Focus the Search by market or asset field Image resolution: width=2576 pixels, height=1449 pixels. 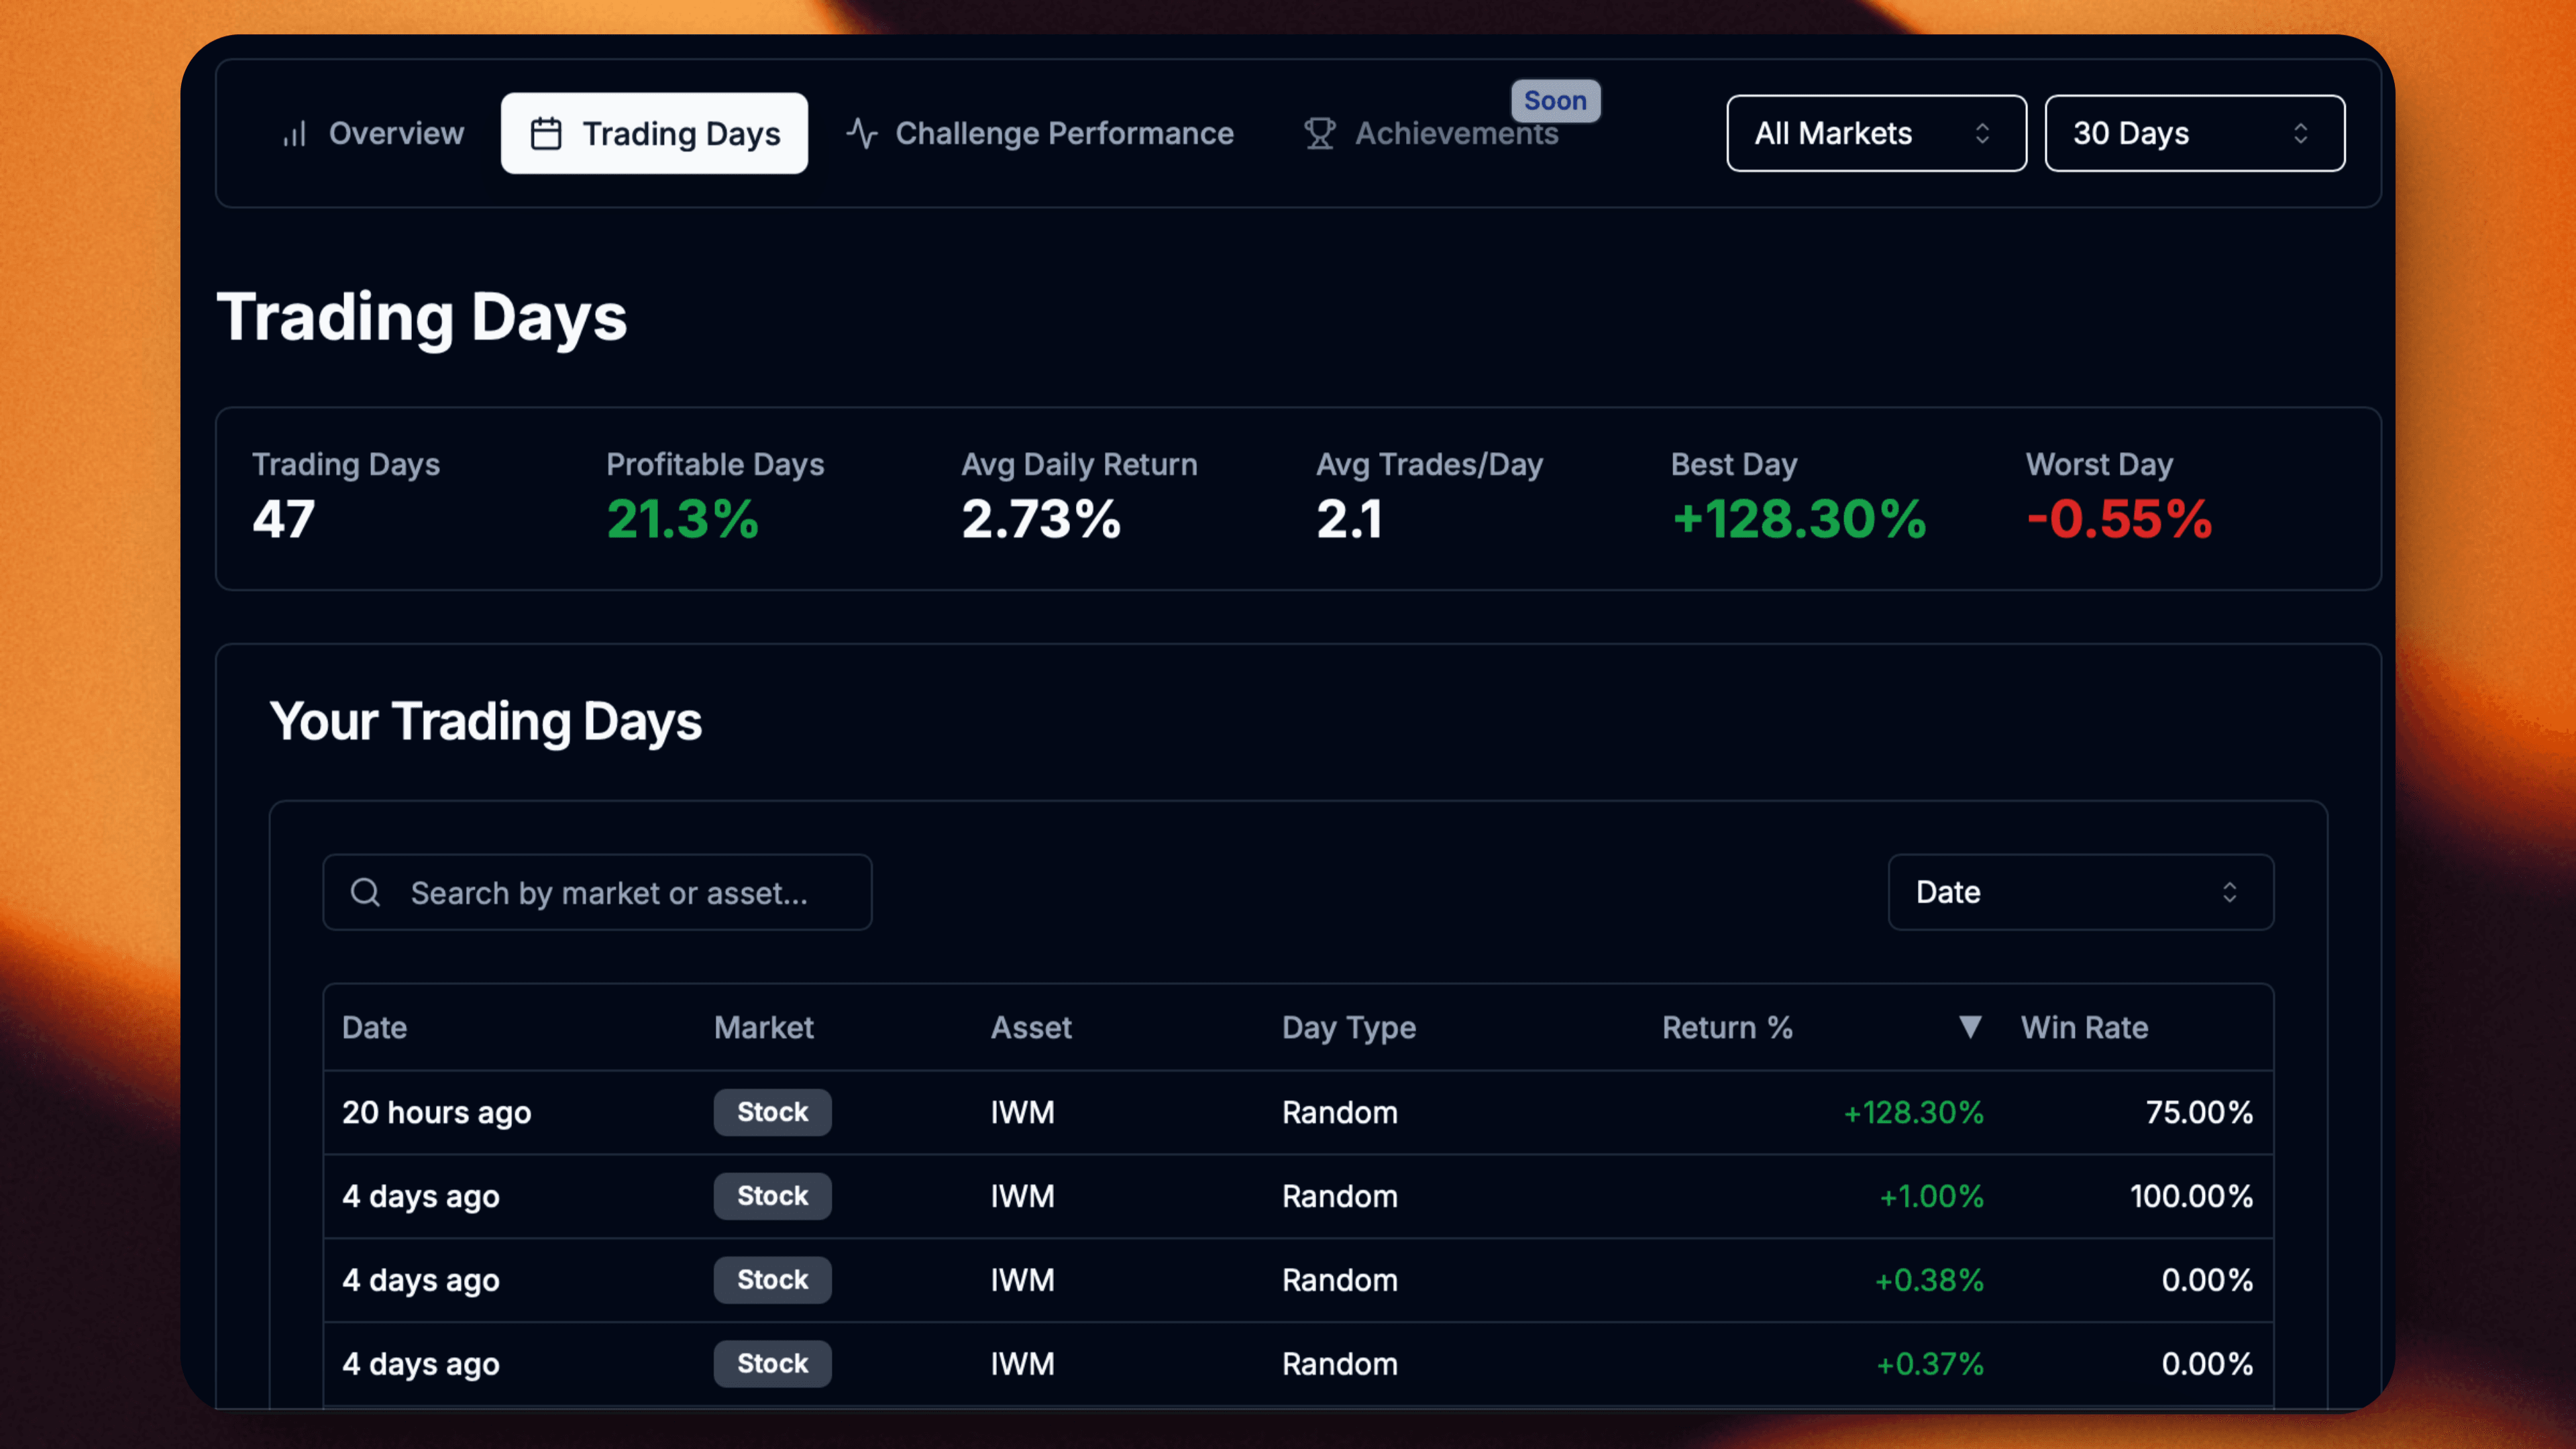point(597,892)
